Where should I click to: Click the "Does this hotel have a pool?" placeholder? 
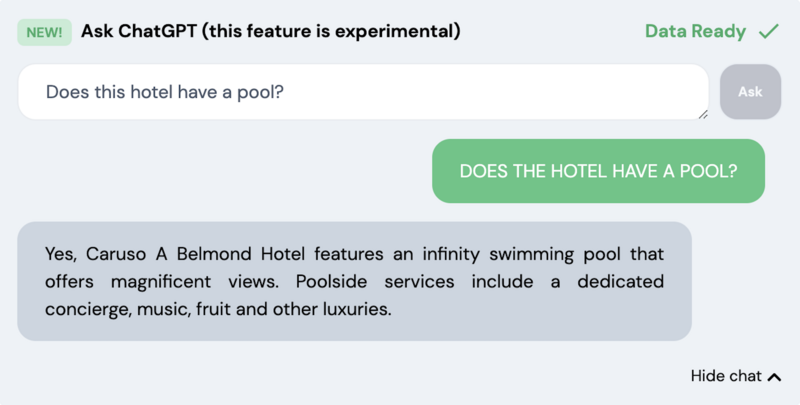click(x=164, y=92)
